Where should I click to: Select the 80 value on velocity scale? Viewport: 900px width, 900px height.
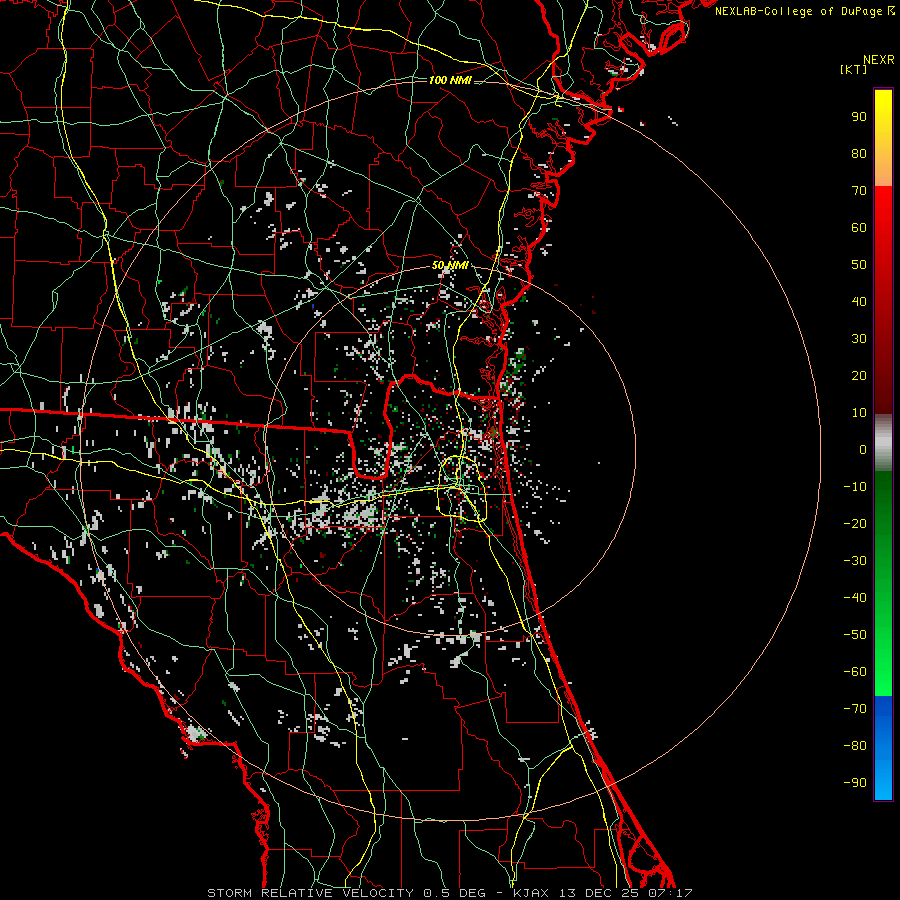click(x=859, y=153)
